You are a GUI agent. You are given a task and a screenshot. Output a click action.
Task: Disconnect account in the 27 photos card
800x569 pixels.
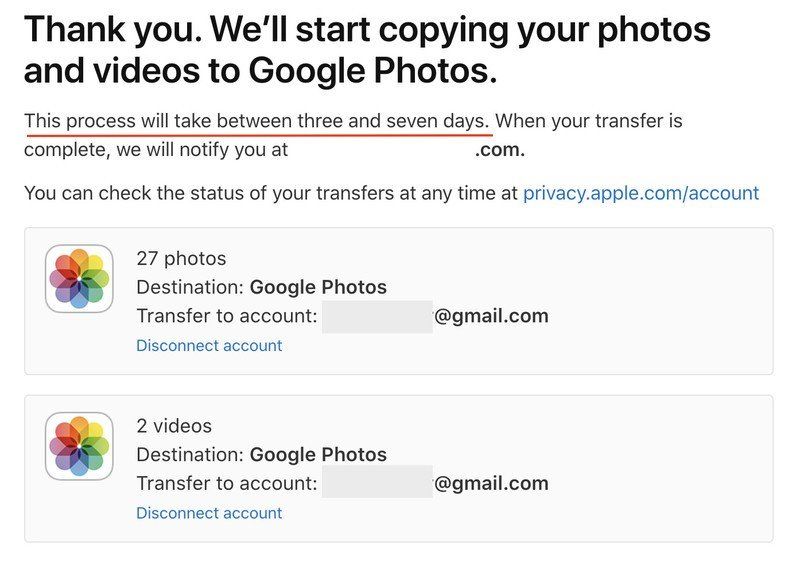coord(209,345)
